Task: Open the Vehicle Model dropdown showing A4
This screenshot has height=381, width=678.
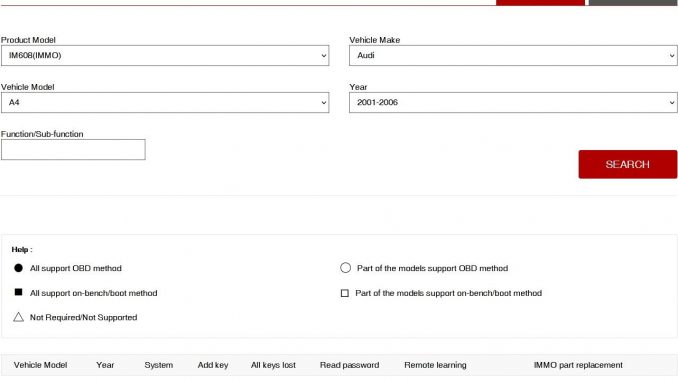Action: [x=165, y=102]
